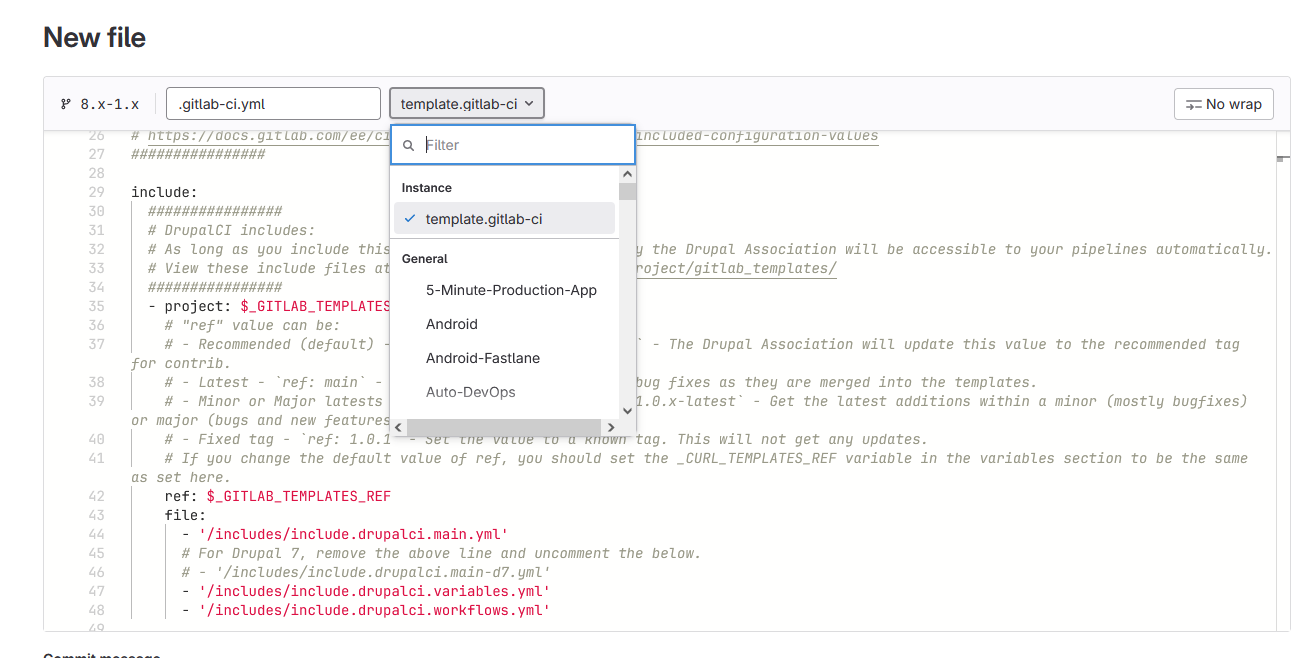Viewport: 1315px width, 658px height.
Task: Open the template.gitlab-ci dropdown
Action: (466, 103)
